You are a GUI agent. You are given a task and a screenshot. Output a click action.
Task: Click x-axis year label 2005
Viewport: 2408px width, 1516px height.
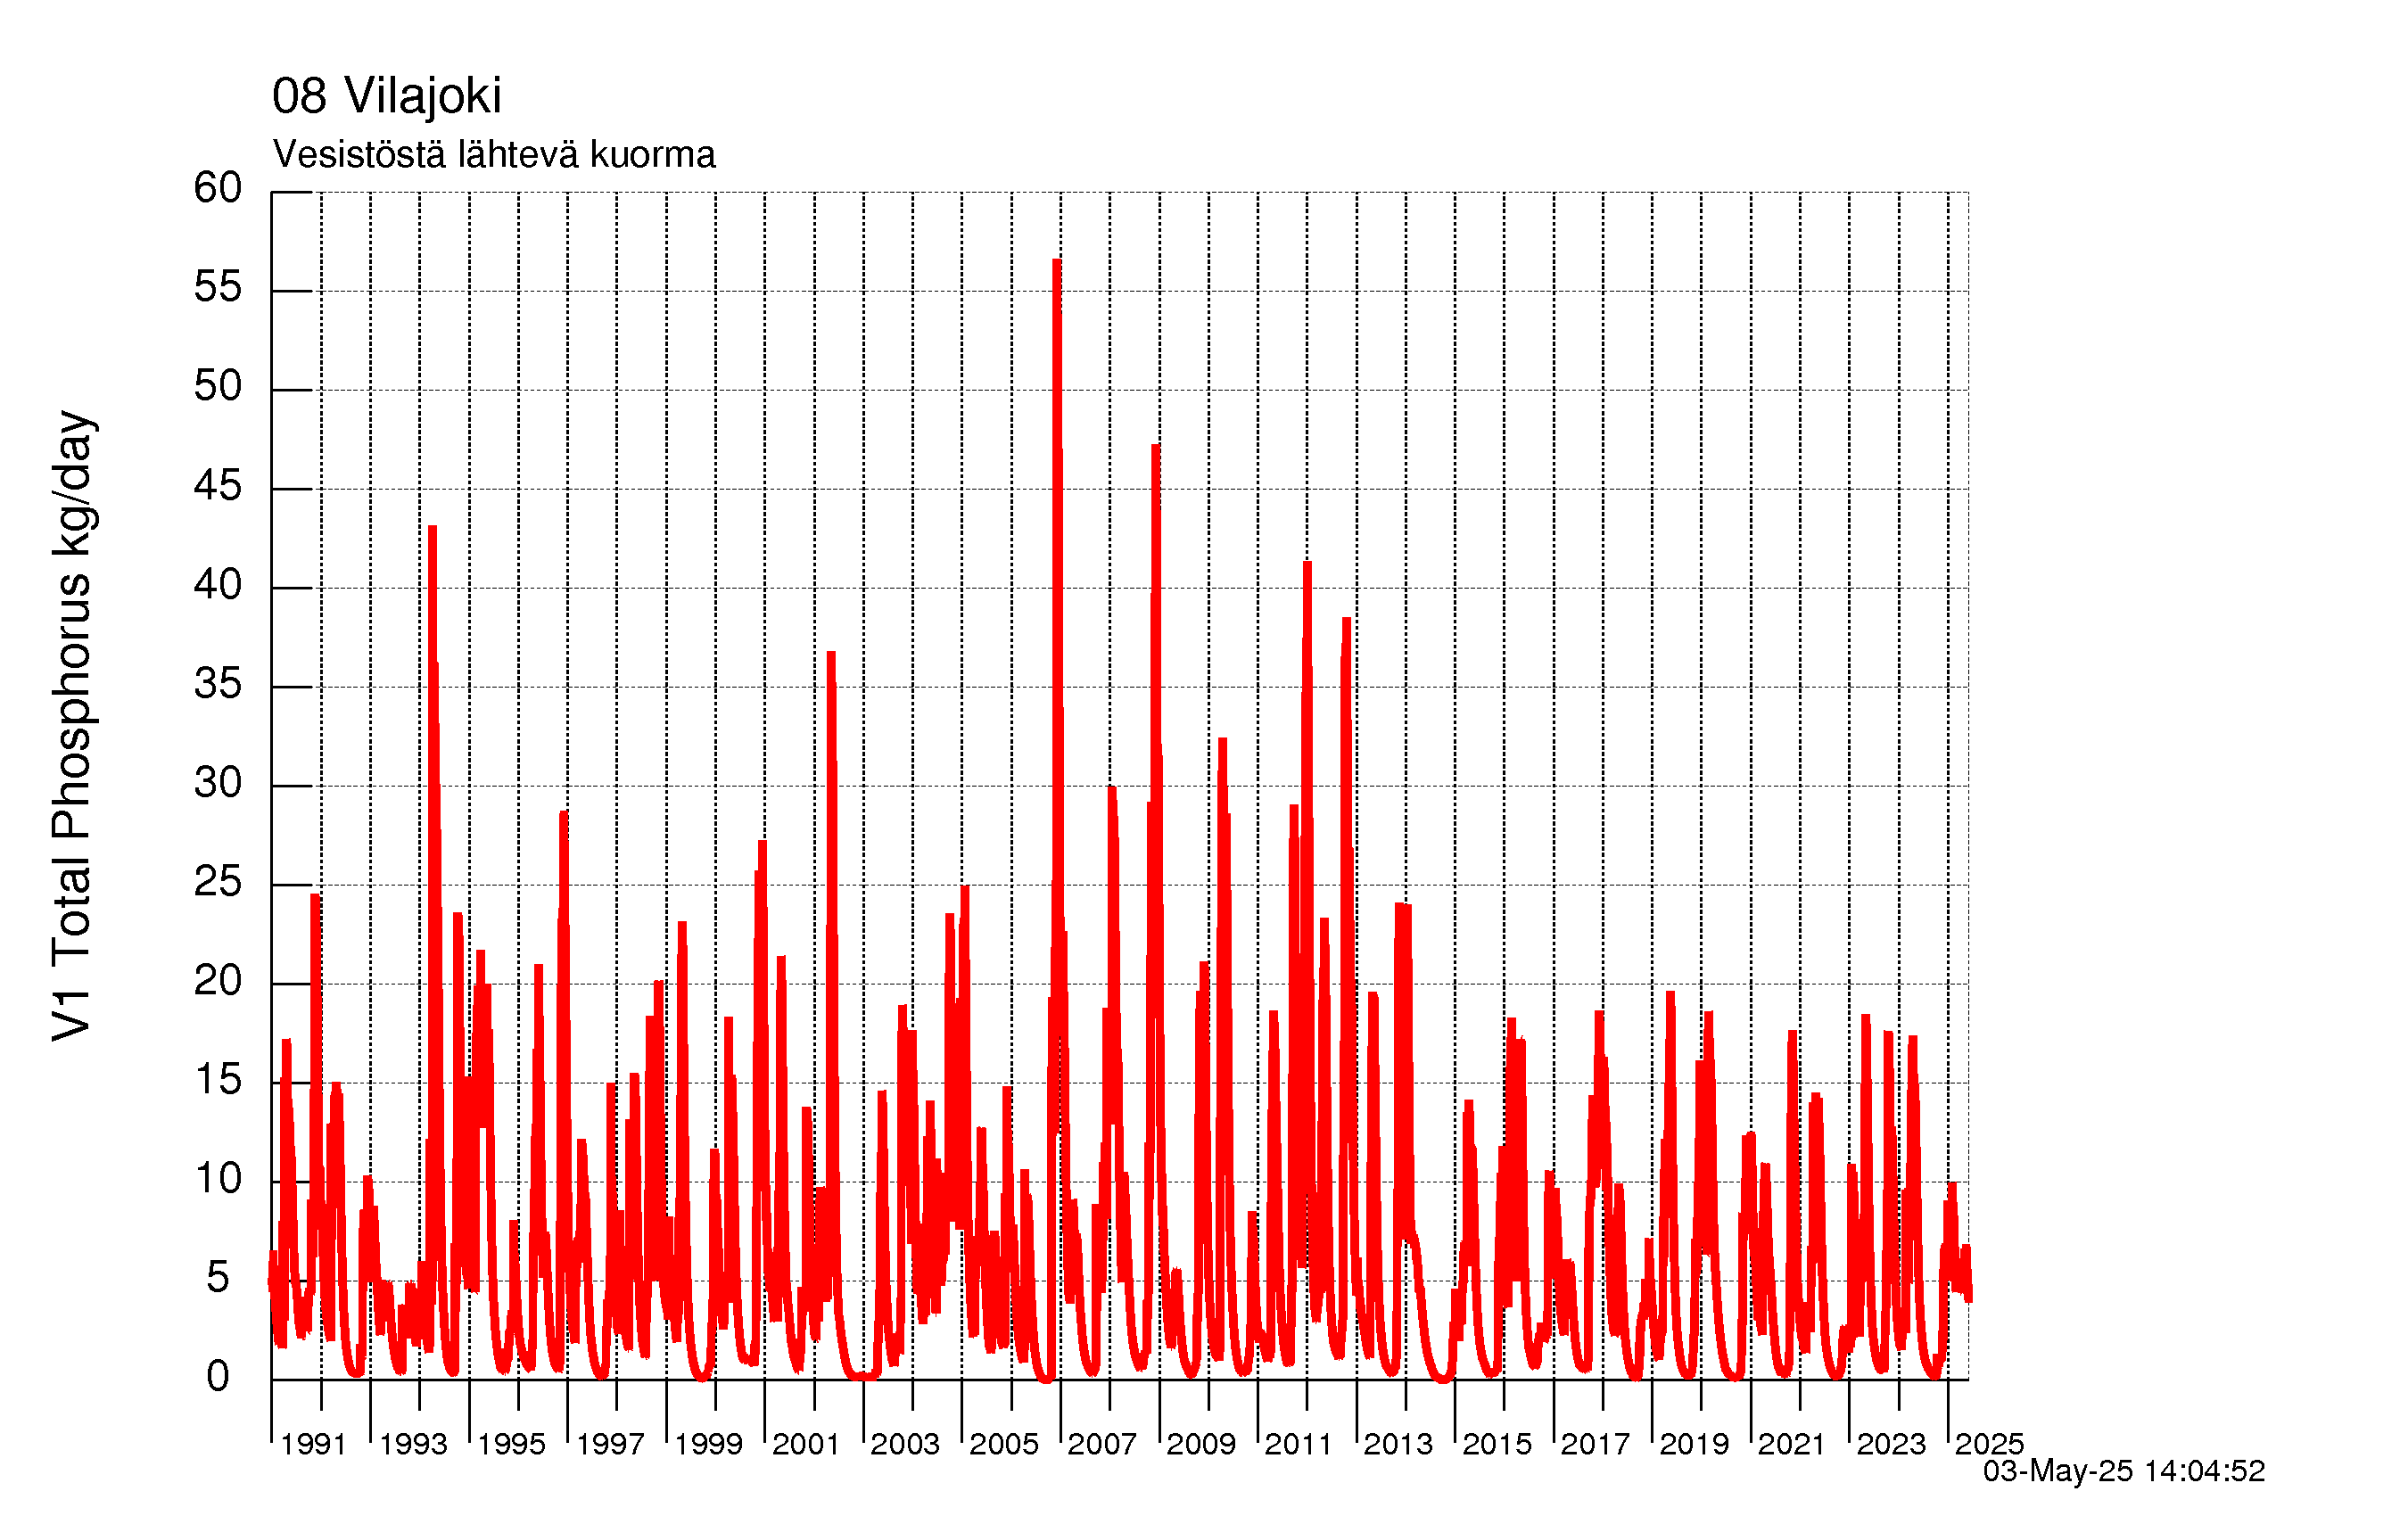[1004, 1444]
